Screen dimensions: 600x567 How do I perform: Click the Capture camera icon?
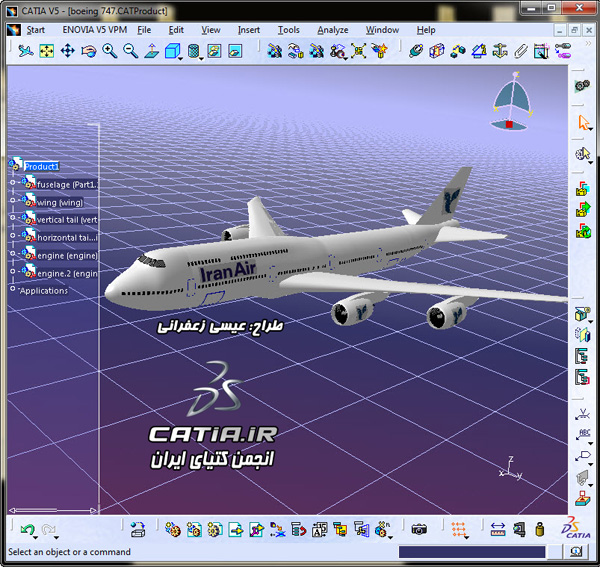(419, 530)
